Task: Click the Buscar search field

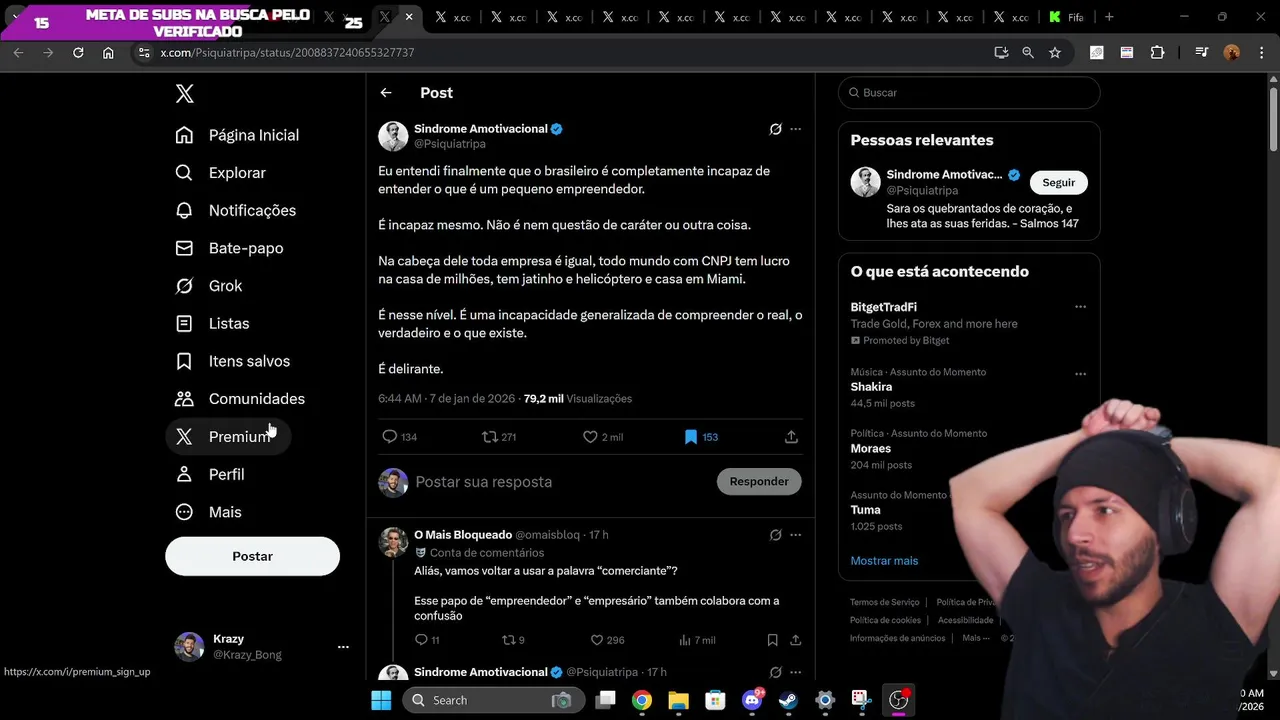Action: (969, 93)
